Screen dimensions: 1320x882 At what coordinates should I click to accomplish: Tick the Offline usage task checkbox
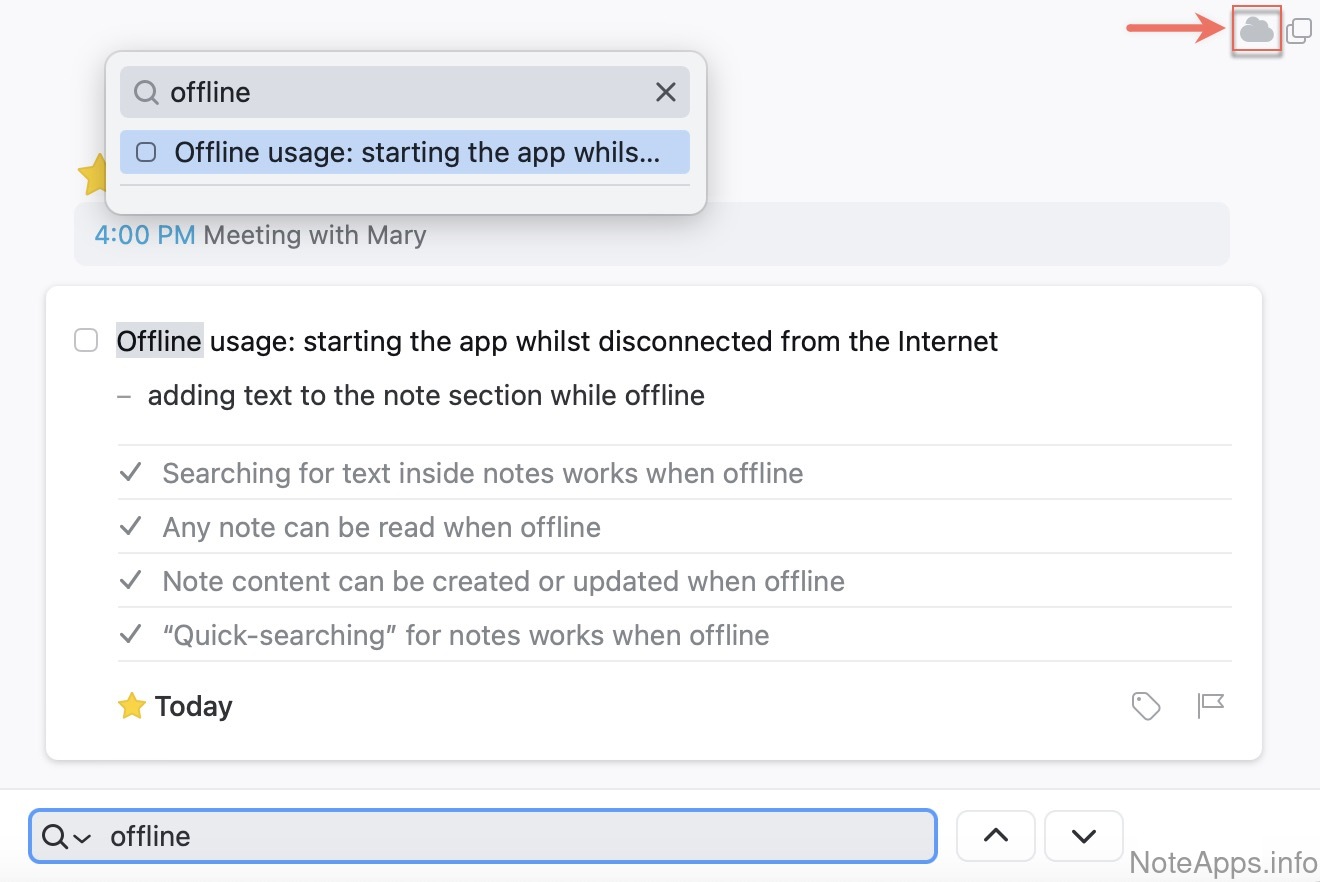click(87, 341)
